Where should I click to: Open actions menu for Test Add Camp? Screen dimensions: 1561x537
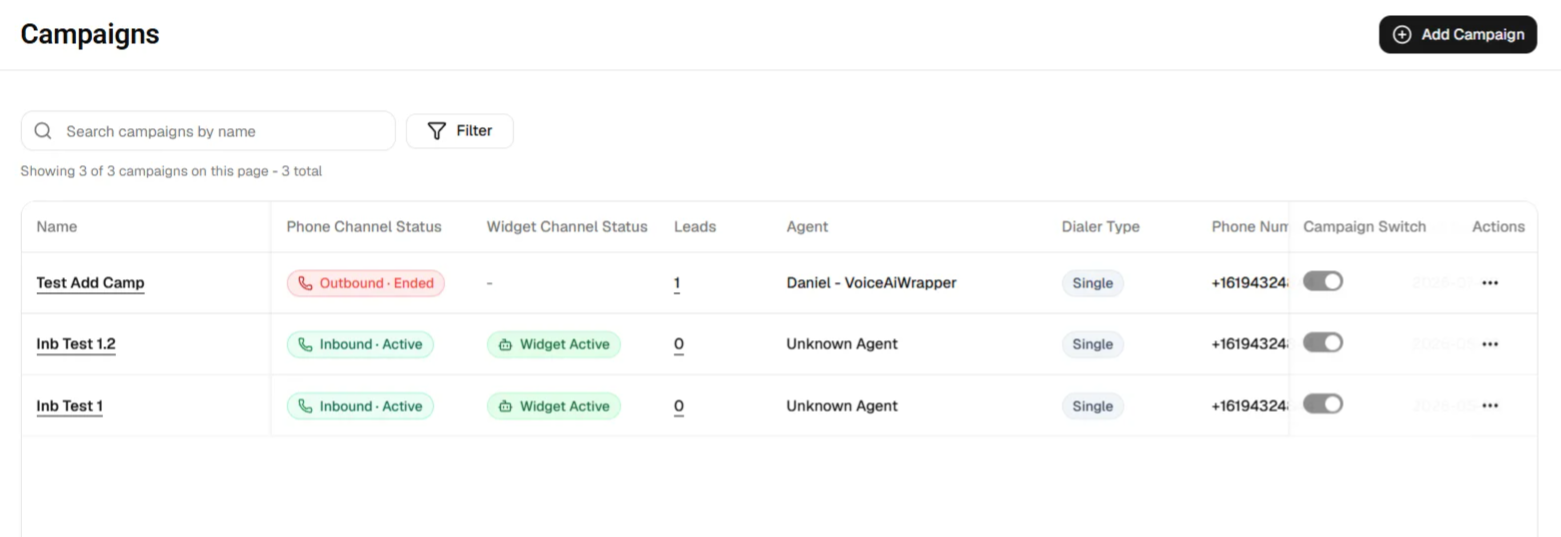click(x=1490, y=283)
